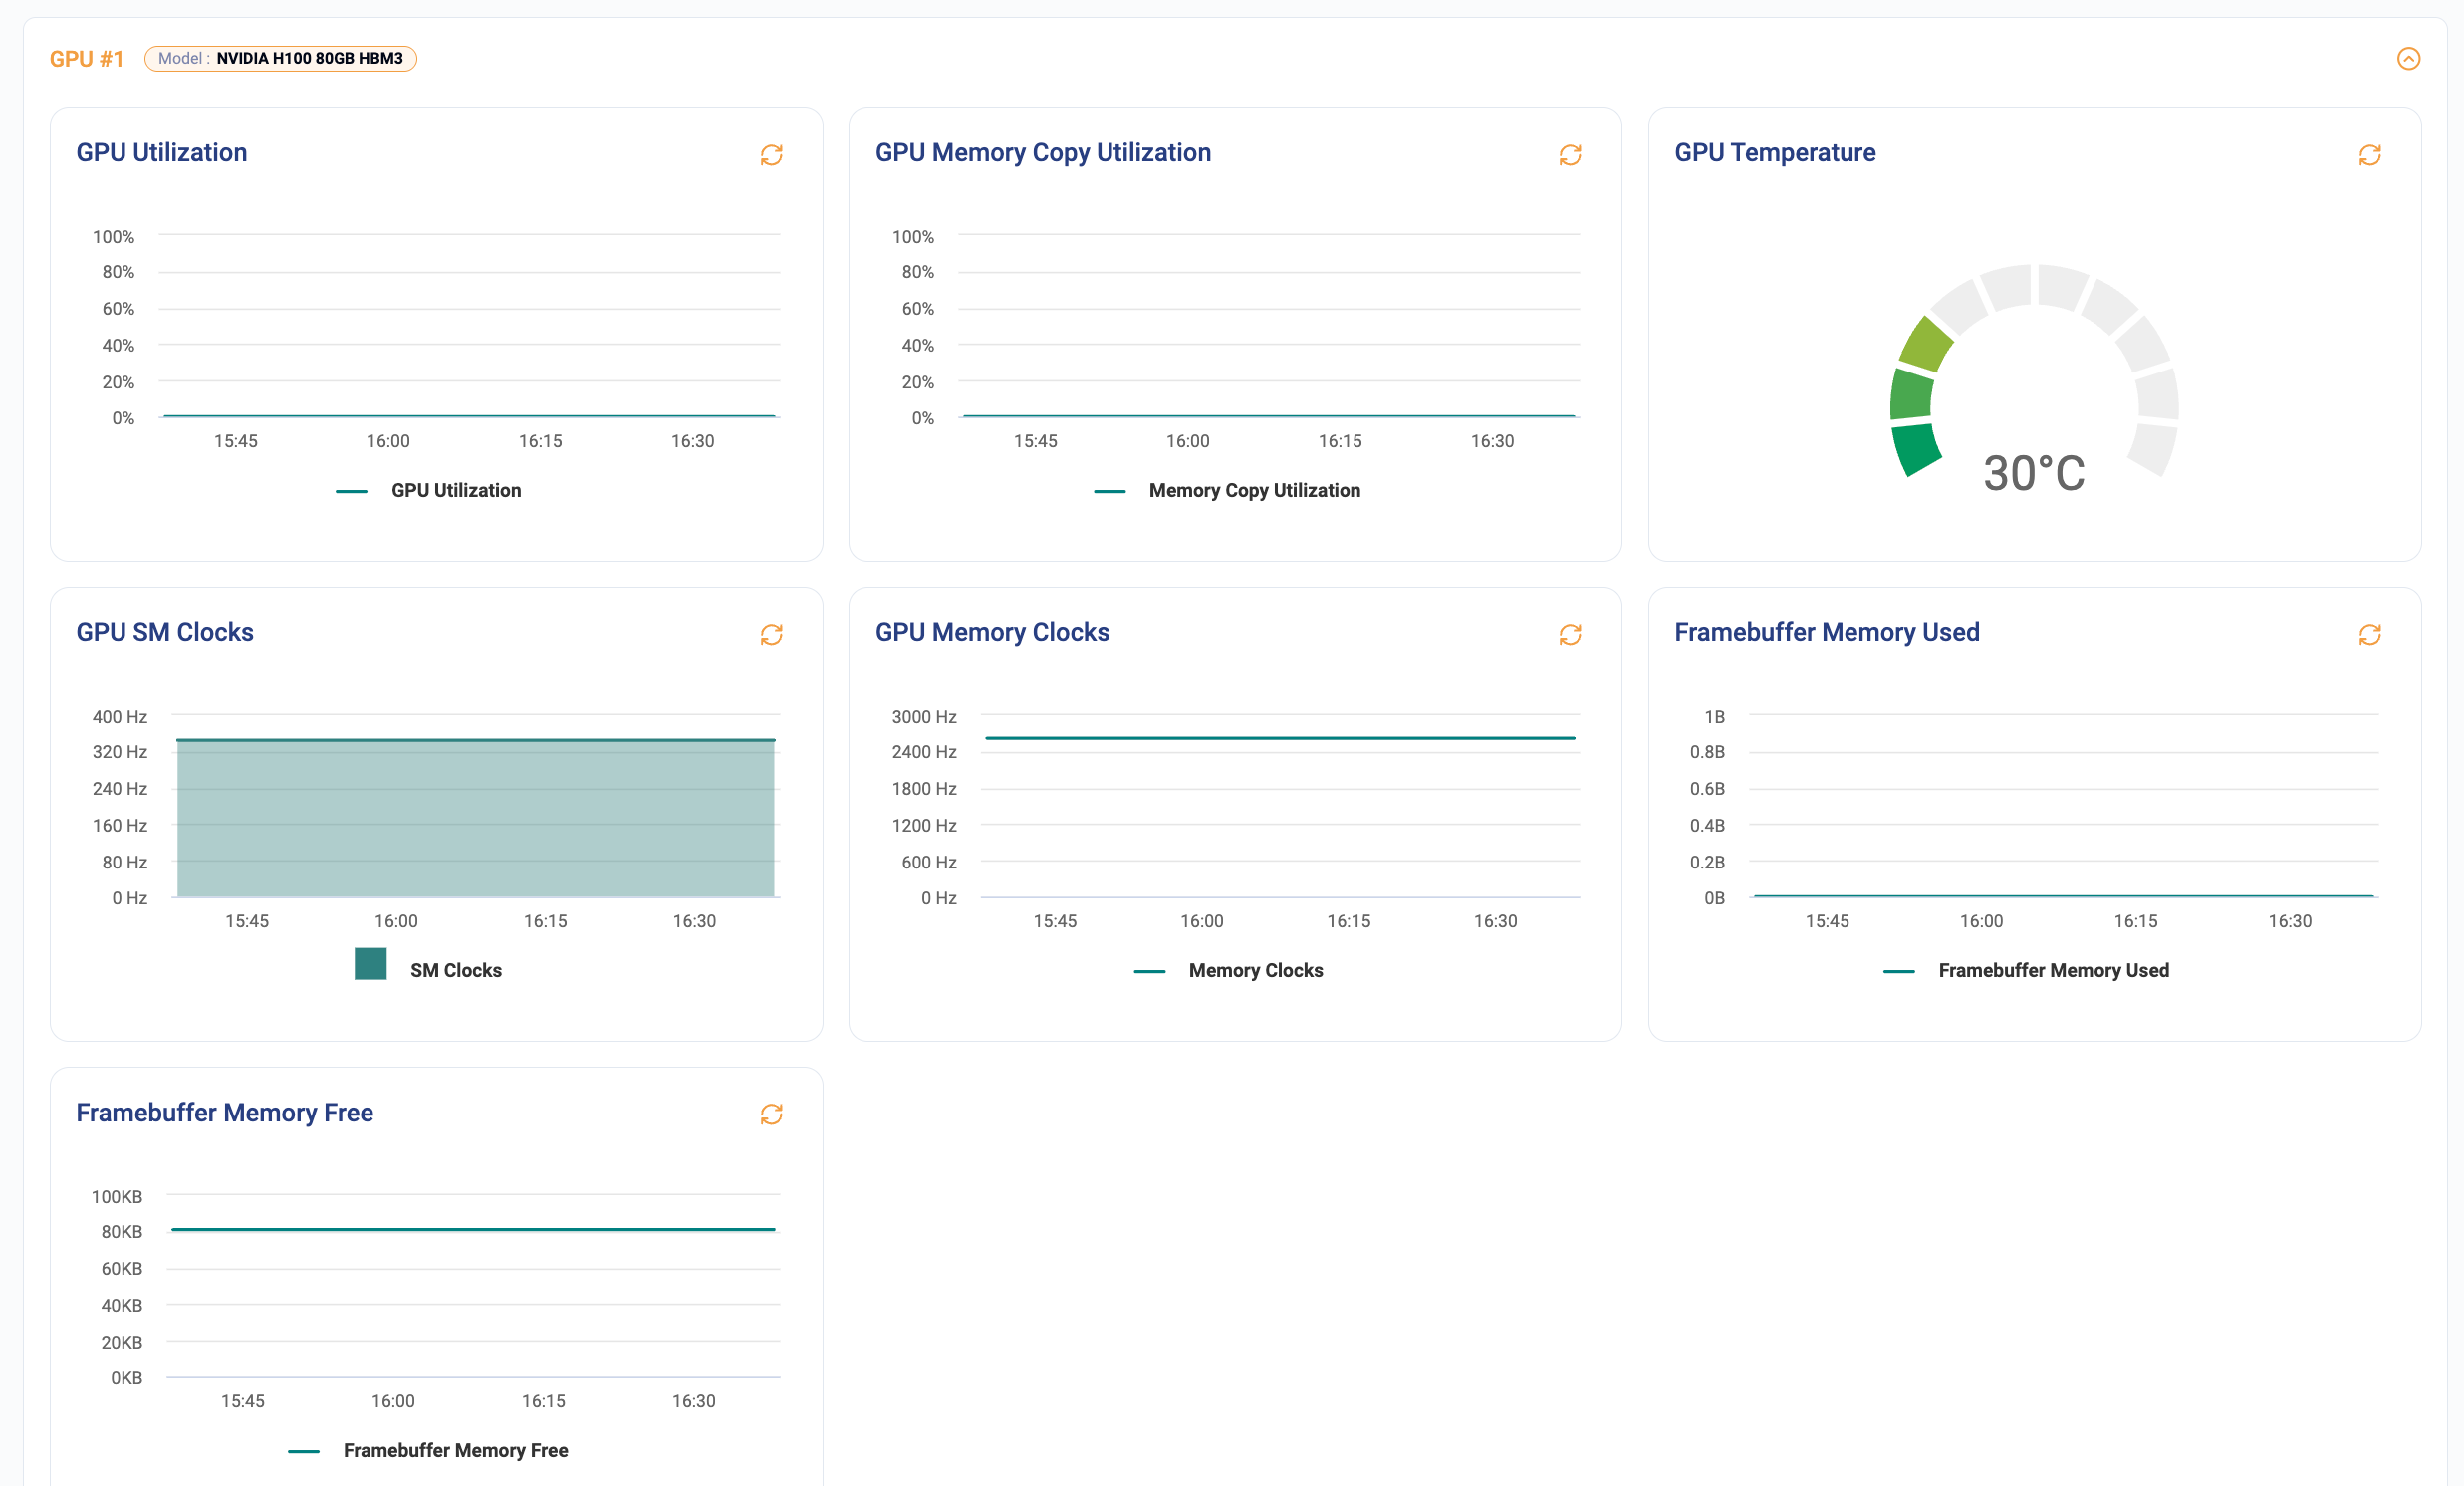Click the SM Clocks filled area chart
This screenshot has width=2464, height=1486.
pyautogui.click(x=475, y=820)
